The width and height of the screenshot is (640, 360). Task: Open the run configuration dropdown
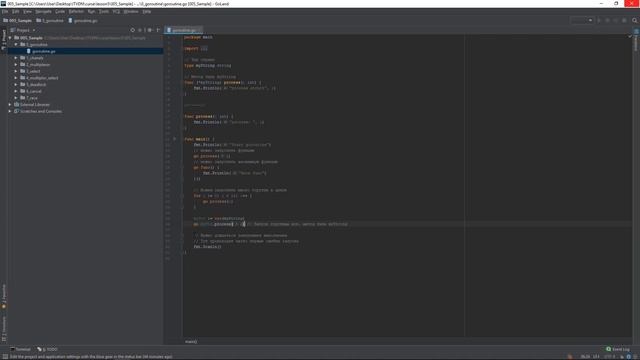click(582, 20)
